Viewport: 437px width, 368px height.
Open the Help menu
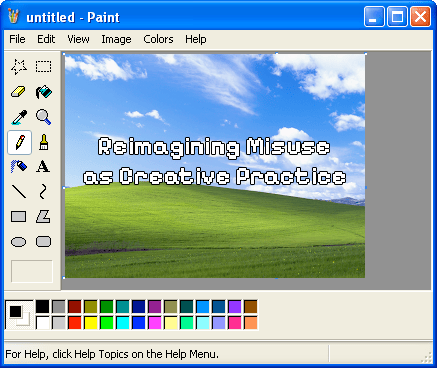pos(196,39)
